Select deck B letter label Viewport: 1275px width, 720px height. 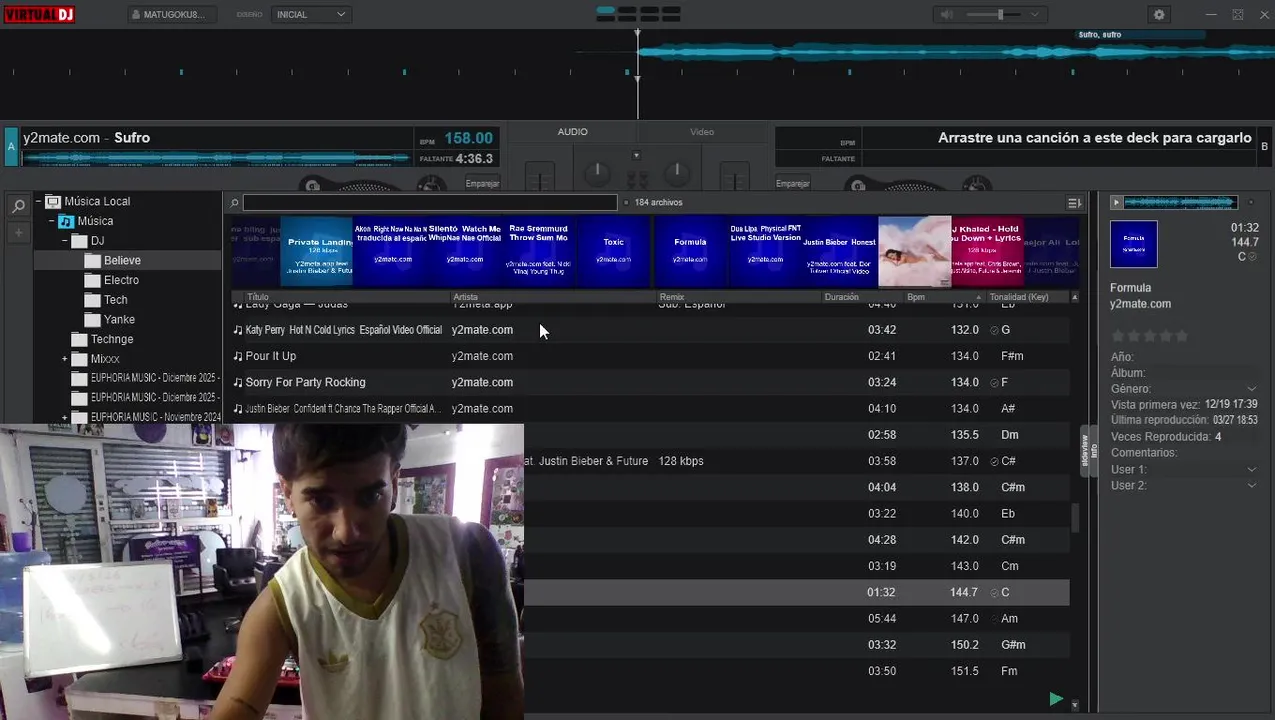[x=1264, y=146]
